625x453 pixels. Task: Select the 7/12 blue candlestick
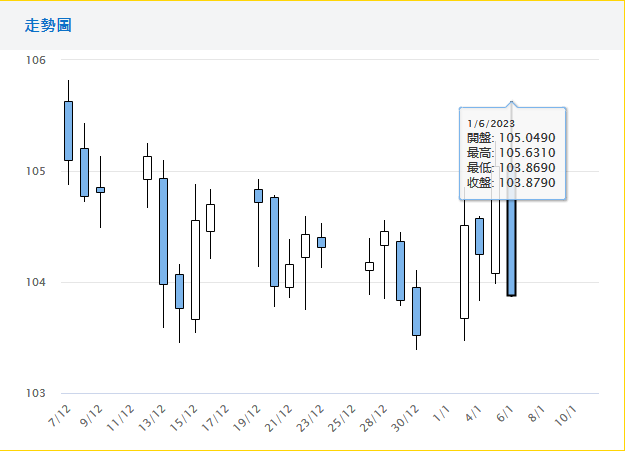coord(68,130)
